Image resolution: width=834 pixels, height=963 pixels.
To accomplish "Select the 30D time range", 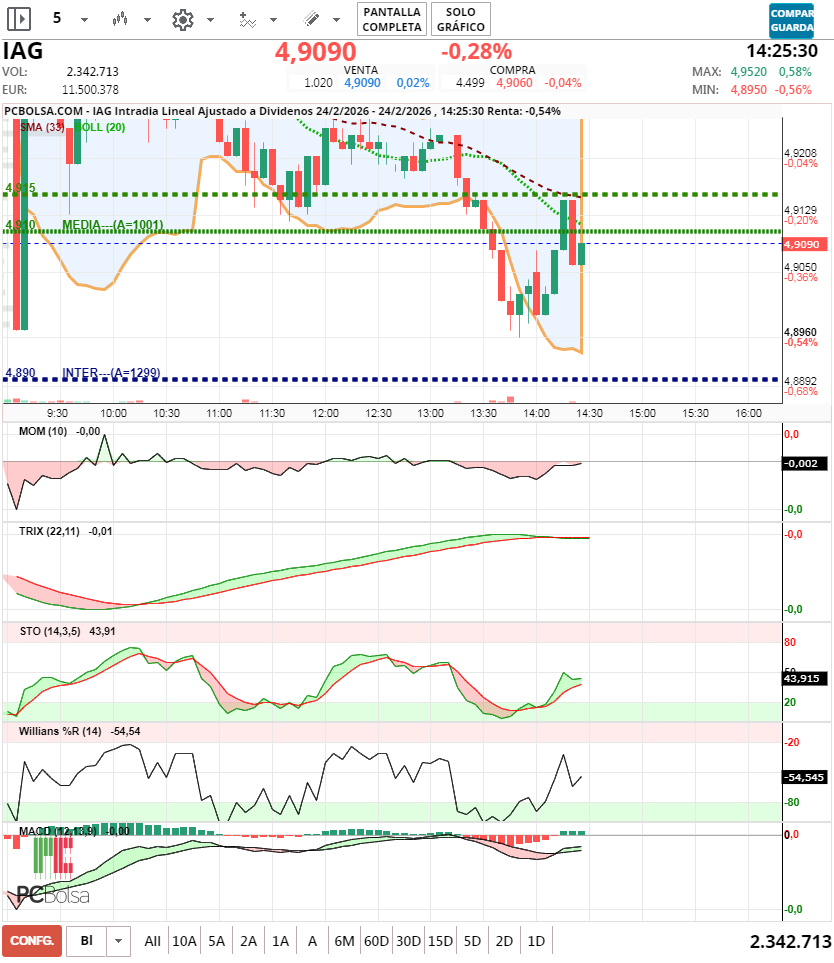I will coord(408,941).
